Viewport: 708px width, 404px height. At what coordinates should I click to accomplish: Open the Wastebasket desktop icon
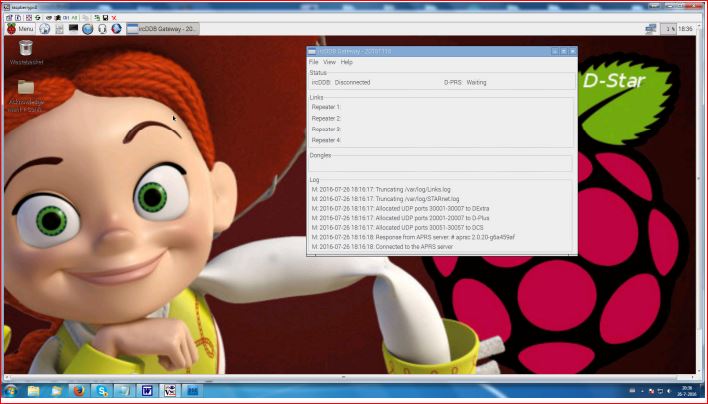pos(26,53)
